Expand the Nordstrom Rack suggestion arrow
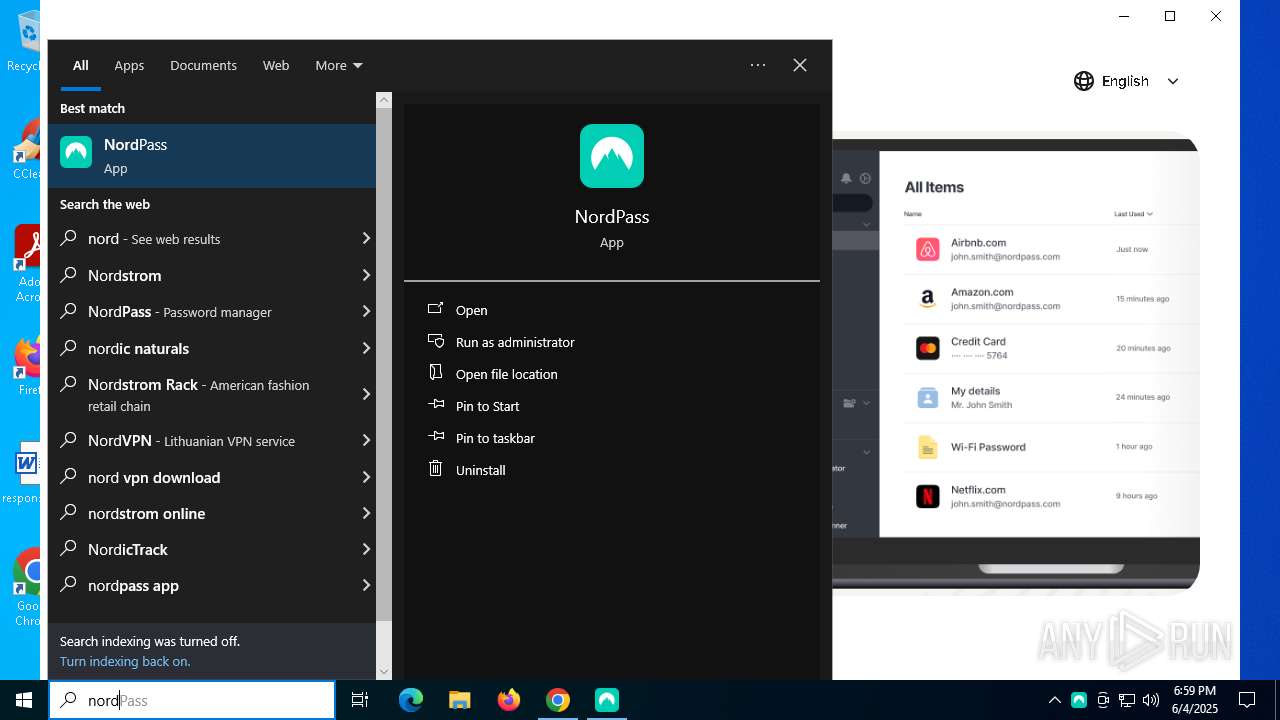Viewport: 1280px width, 720px height. 366,394
